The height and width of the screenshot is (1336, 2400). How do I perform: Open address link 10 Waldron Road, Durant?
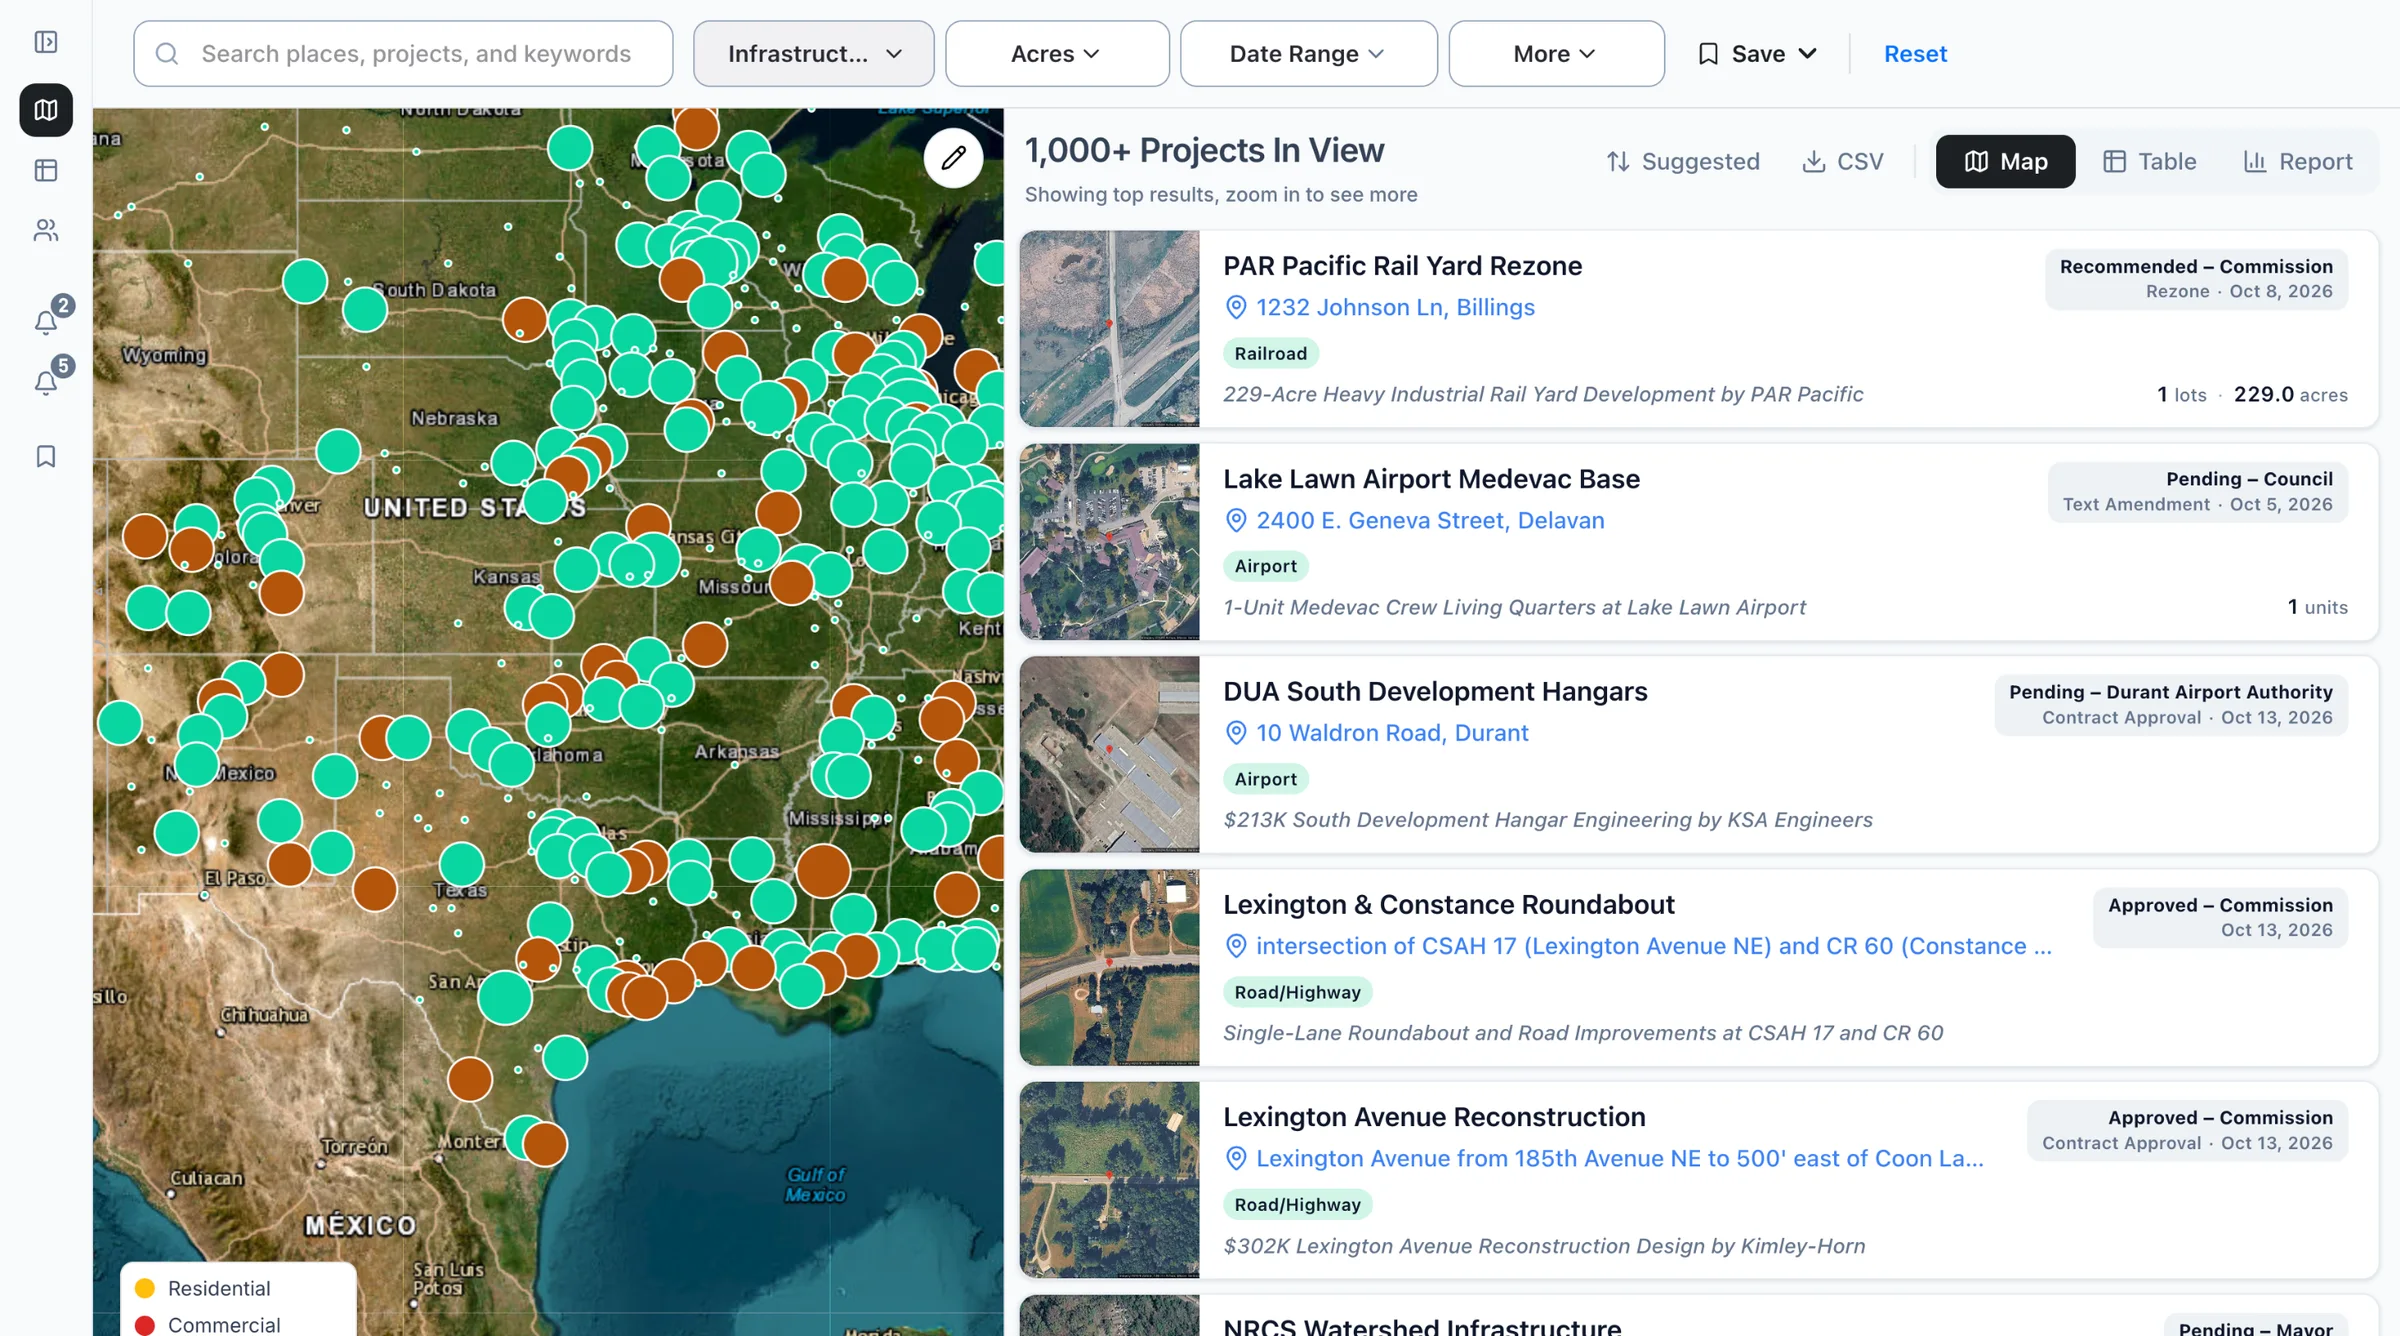coord(1392,733)
